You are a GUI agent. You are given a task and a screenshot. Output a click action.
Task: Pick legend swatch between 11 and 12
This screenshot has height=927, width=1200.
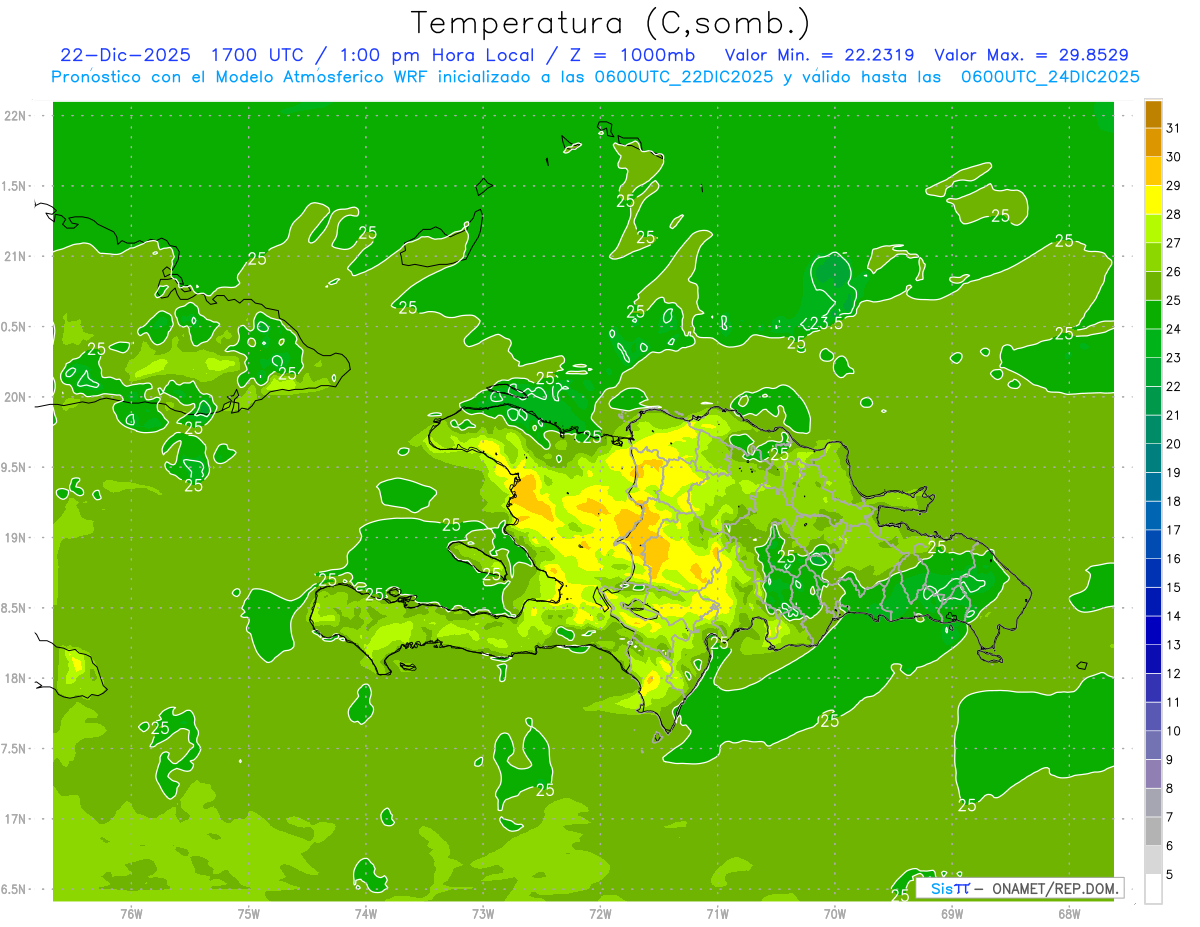(1153, 688)
